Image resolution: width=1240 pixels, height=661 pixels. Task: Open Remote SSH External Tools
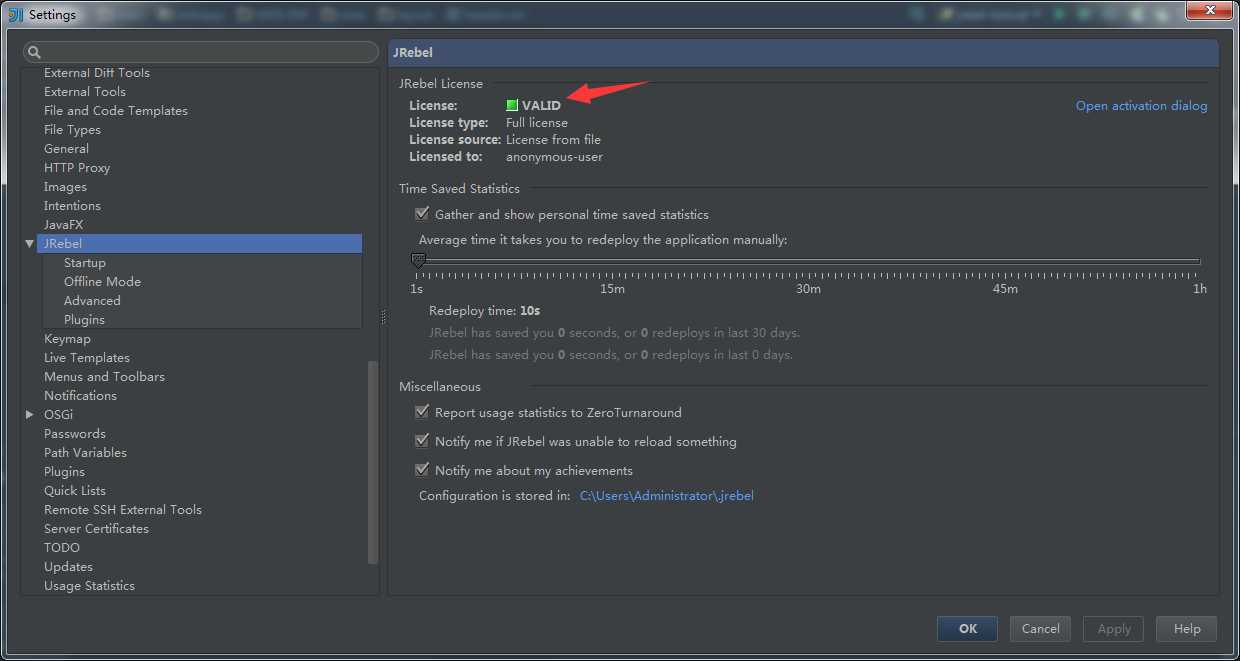click(123, 509)
